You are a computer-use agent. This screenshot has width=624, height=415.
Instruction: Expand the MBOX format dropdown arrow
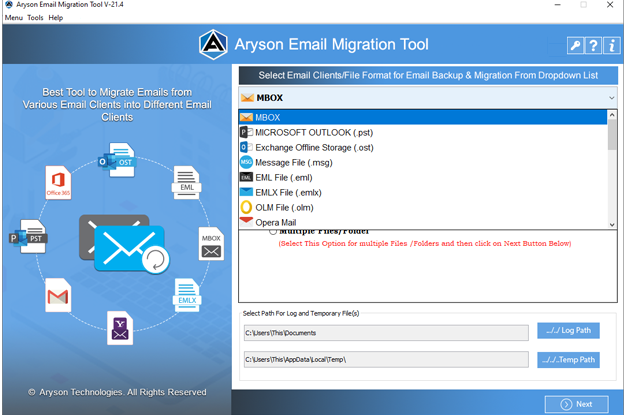(x=611, y=98)
